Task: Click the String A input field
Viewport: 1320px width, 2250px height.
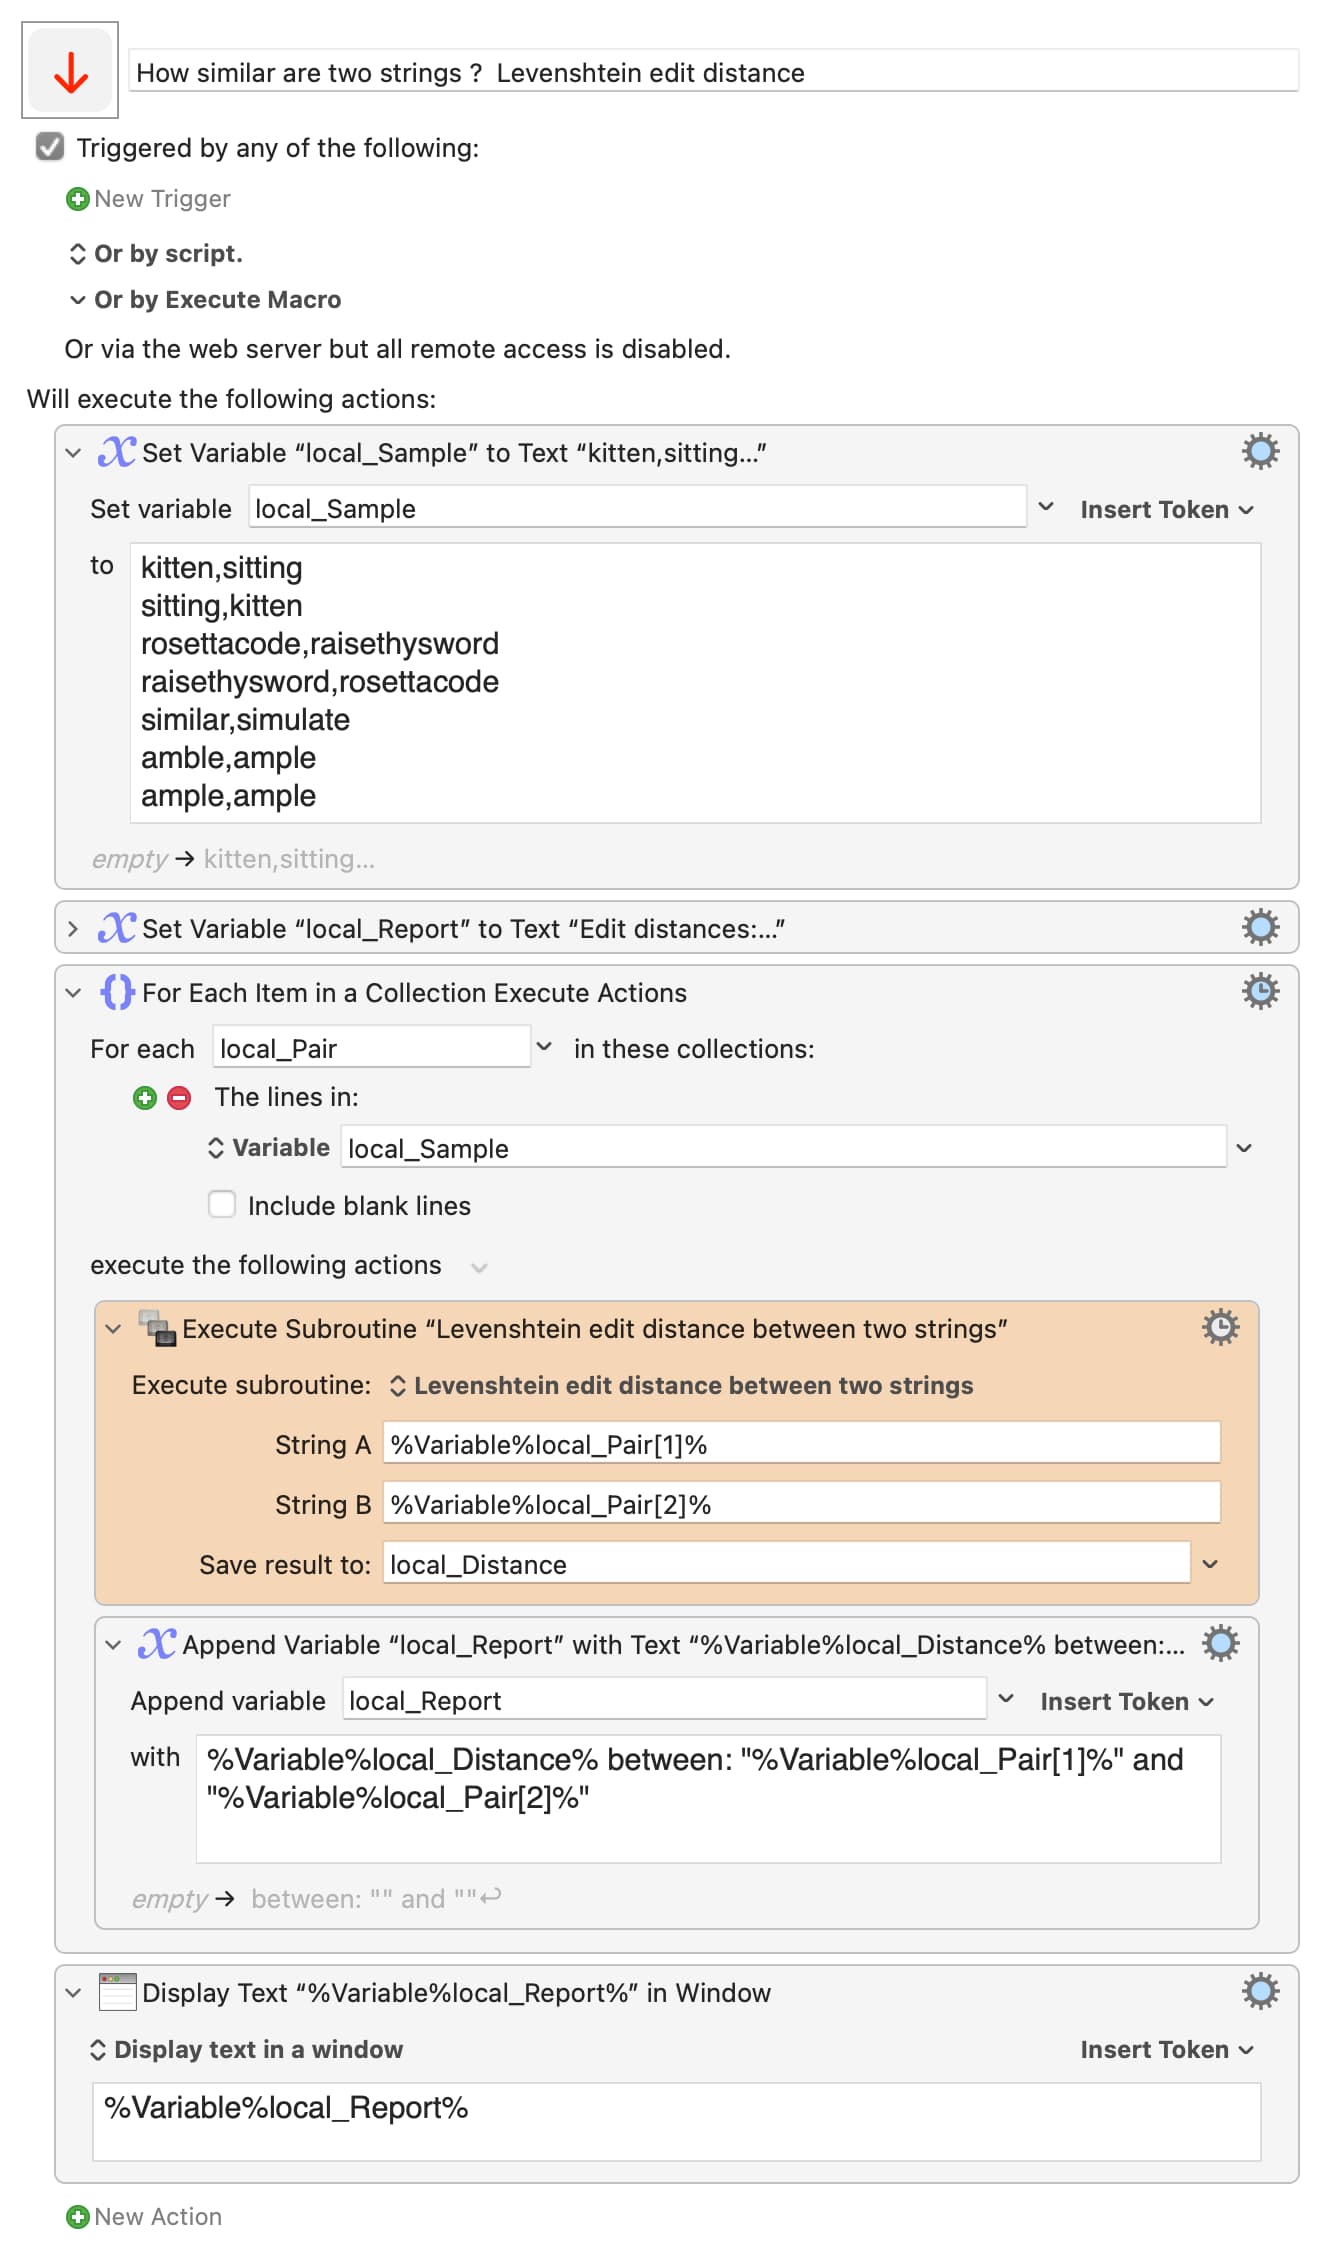Action: tap(801, 1444)
